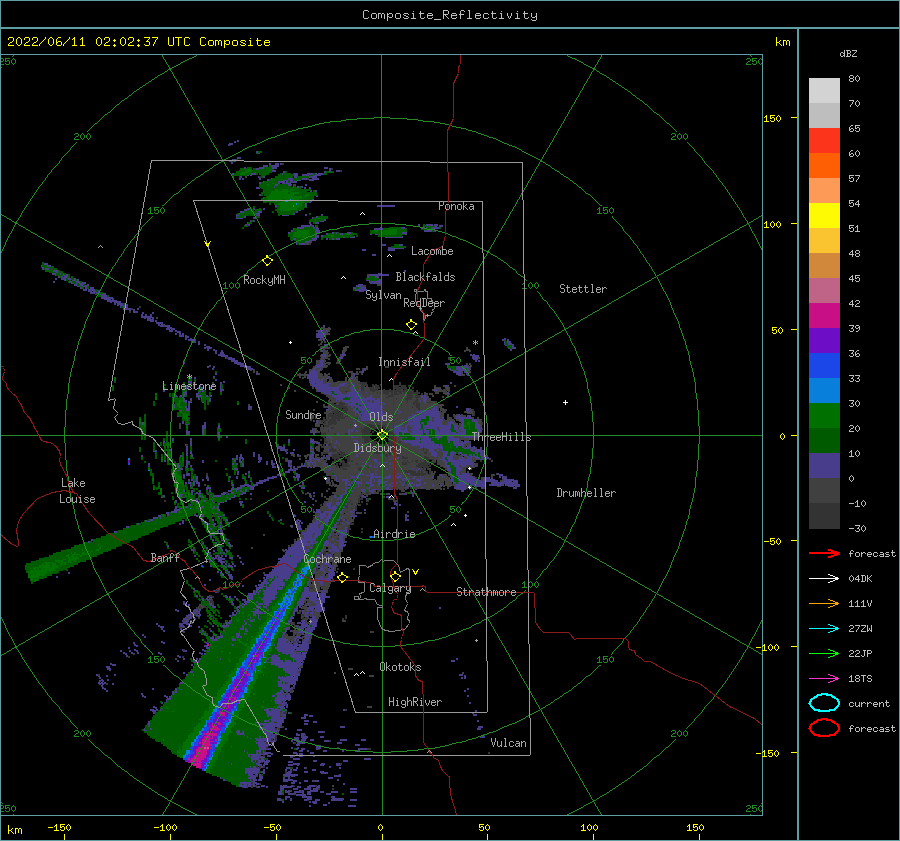Click the Didsbury town label
The width and height of the screenshot is (900, 841).
(377, 448)
